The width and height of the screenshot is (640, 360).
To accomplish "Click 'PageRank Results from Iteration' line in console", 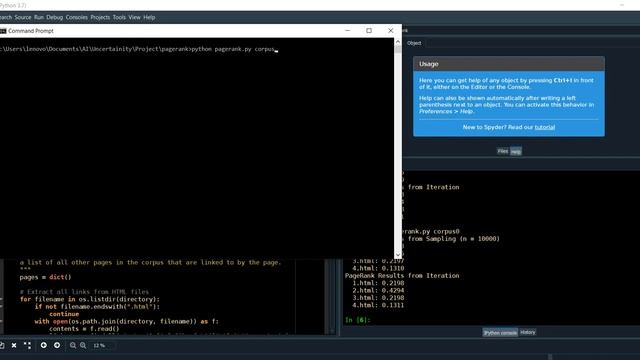I will pos(402,276).
